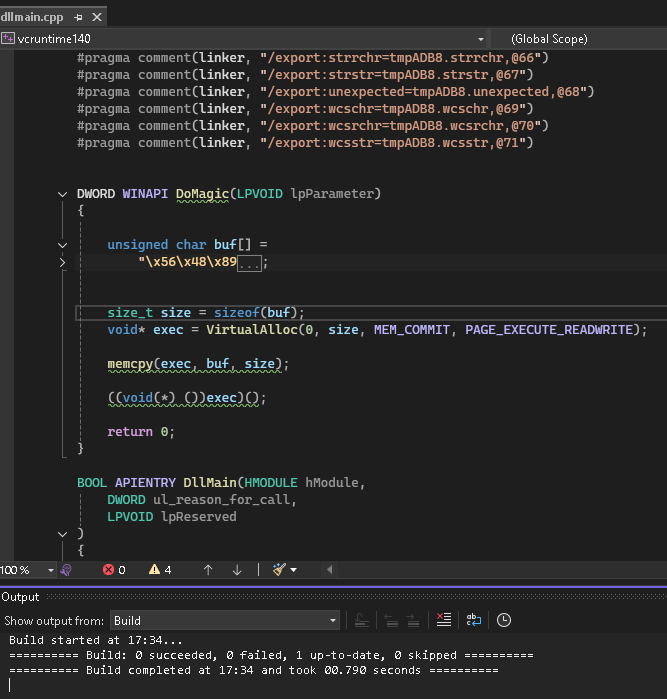Open the code cleanup dropdown arrow
Viewport: 667px width, 699px height.
tap(293, 570)
